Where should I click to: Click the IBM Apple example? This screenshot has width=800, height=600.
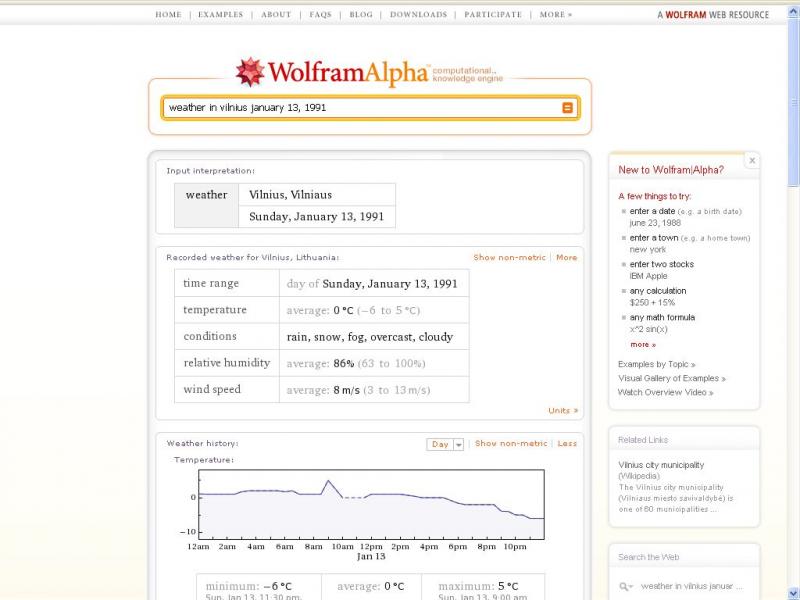point(648,276)
